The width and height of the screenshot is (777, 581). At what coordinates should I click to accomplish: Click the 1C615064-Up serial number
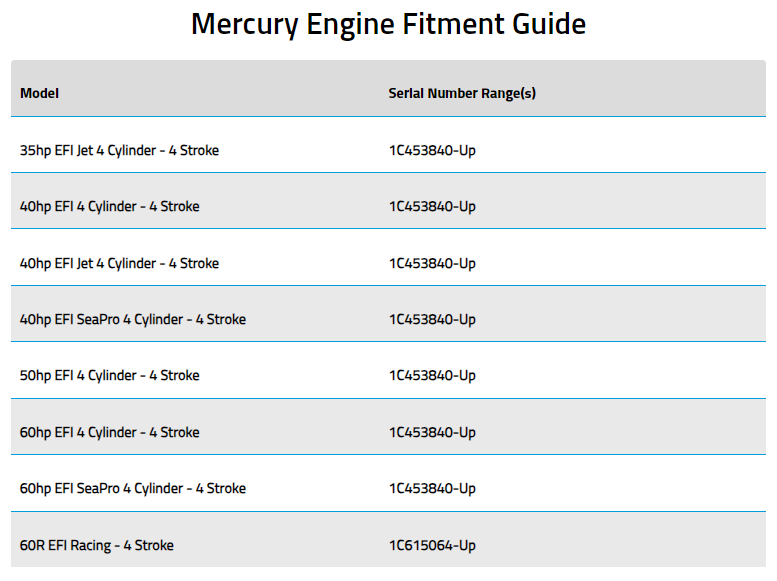[432, 545]
